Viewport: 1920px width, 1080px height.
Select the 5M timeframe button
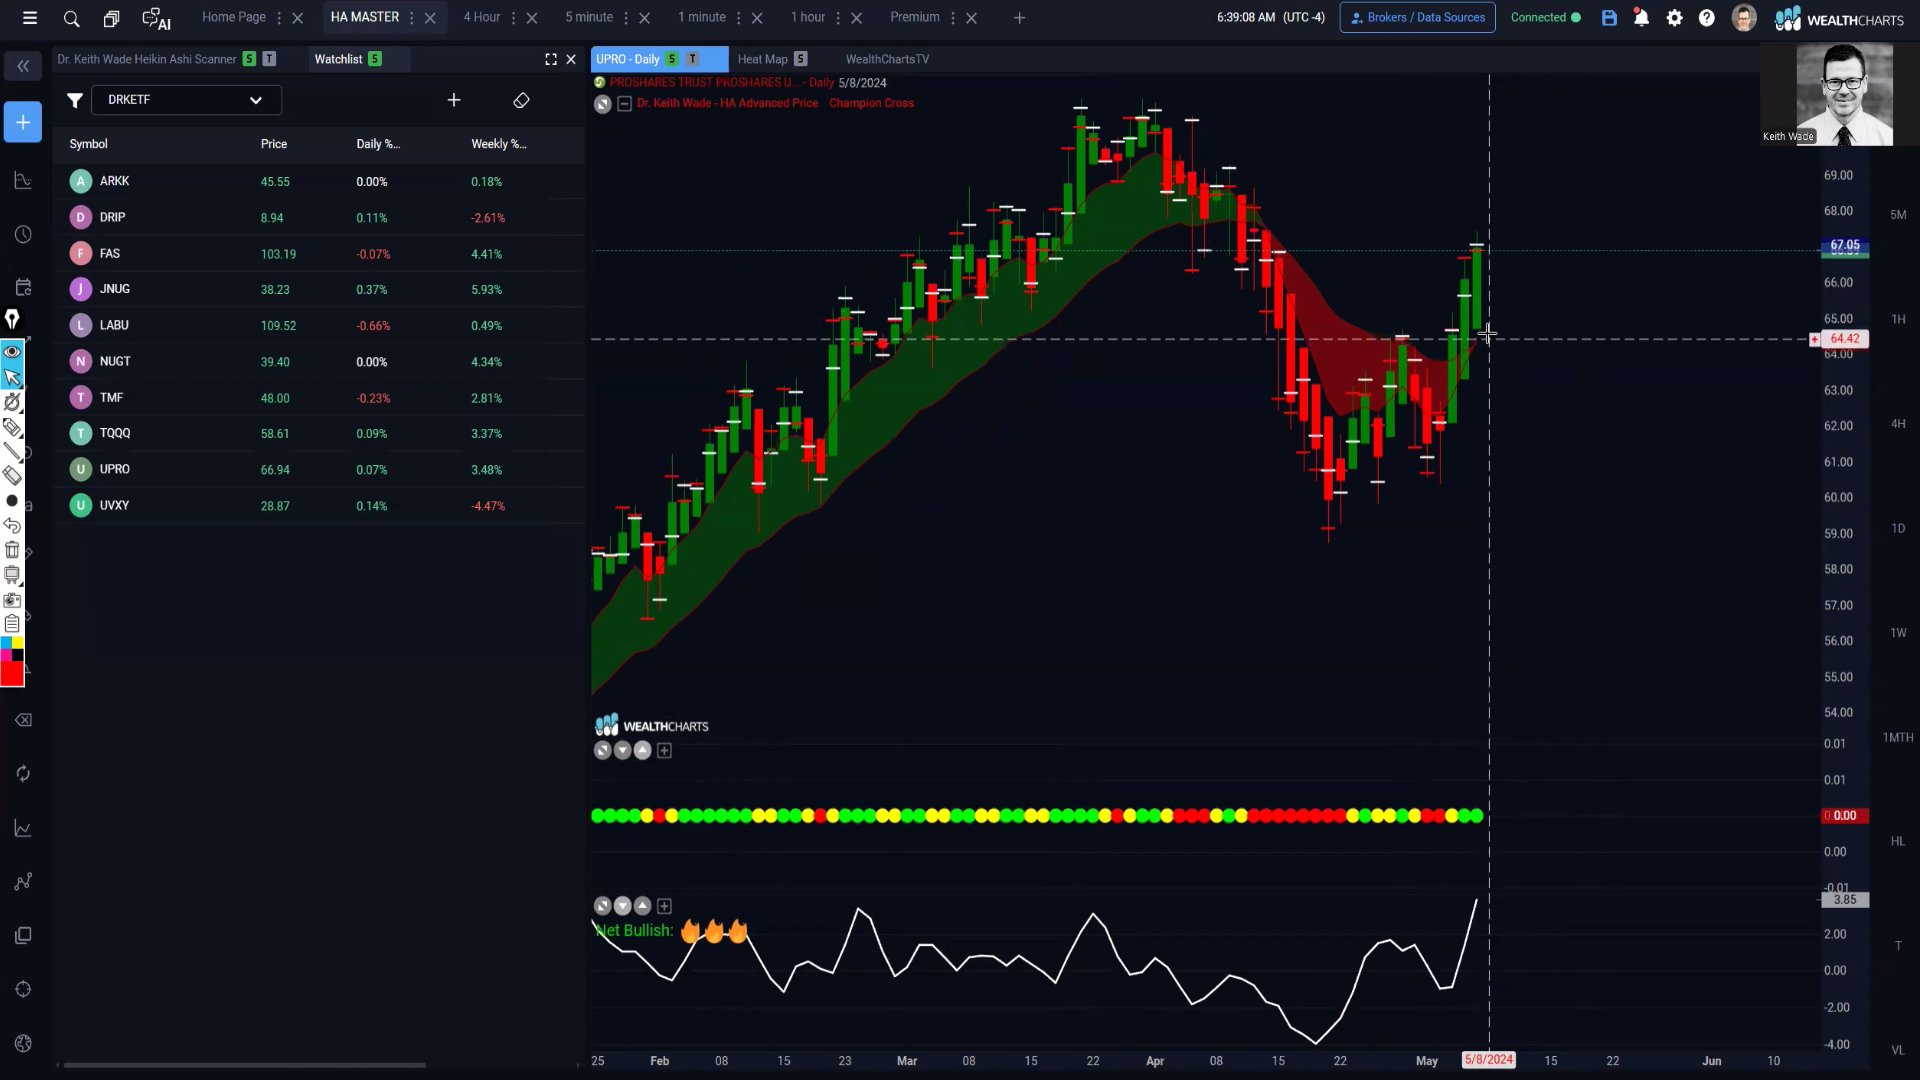pos(1898,215)
